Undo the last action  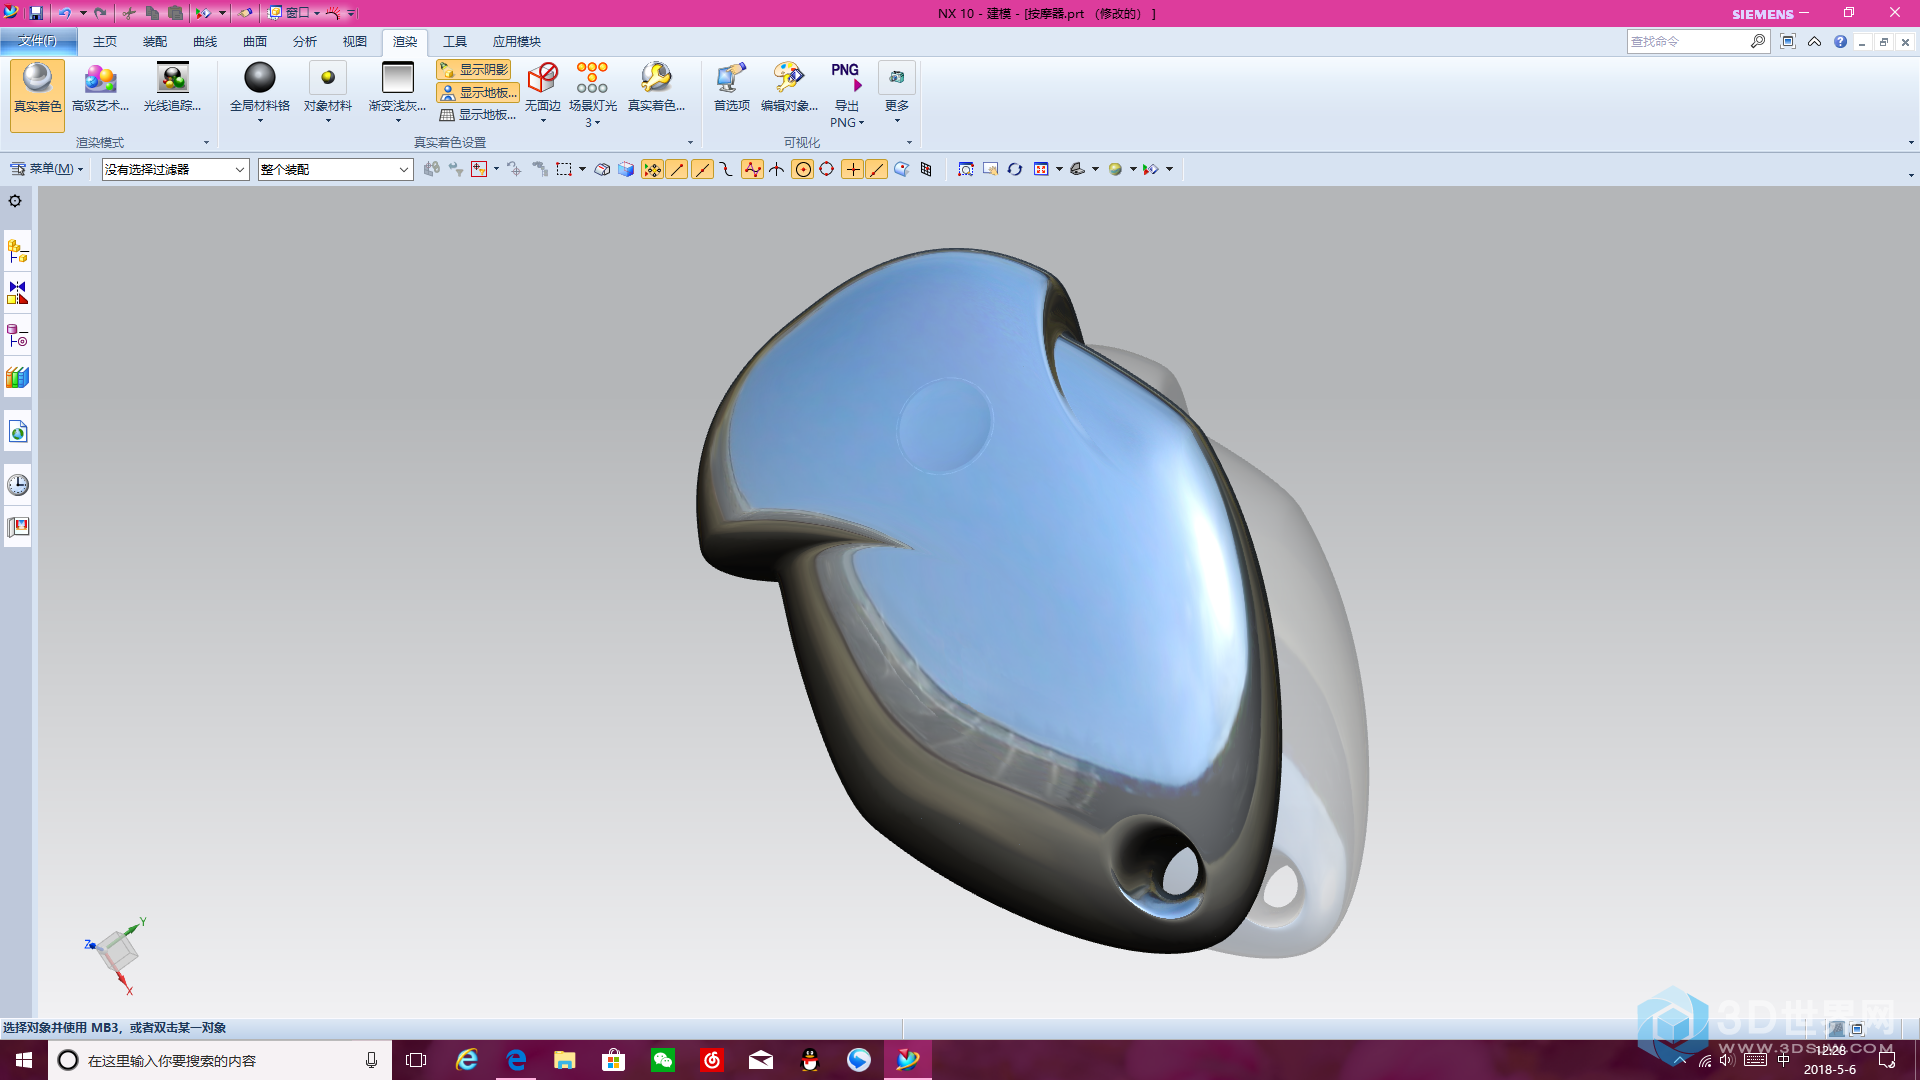tap(64, 13)
